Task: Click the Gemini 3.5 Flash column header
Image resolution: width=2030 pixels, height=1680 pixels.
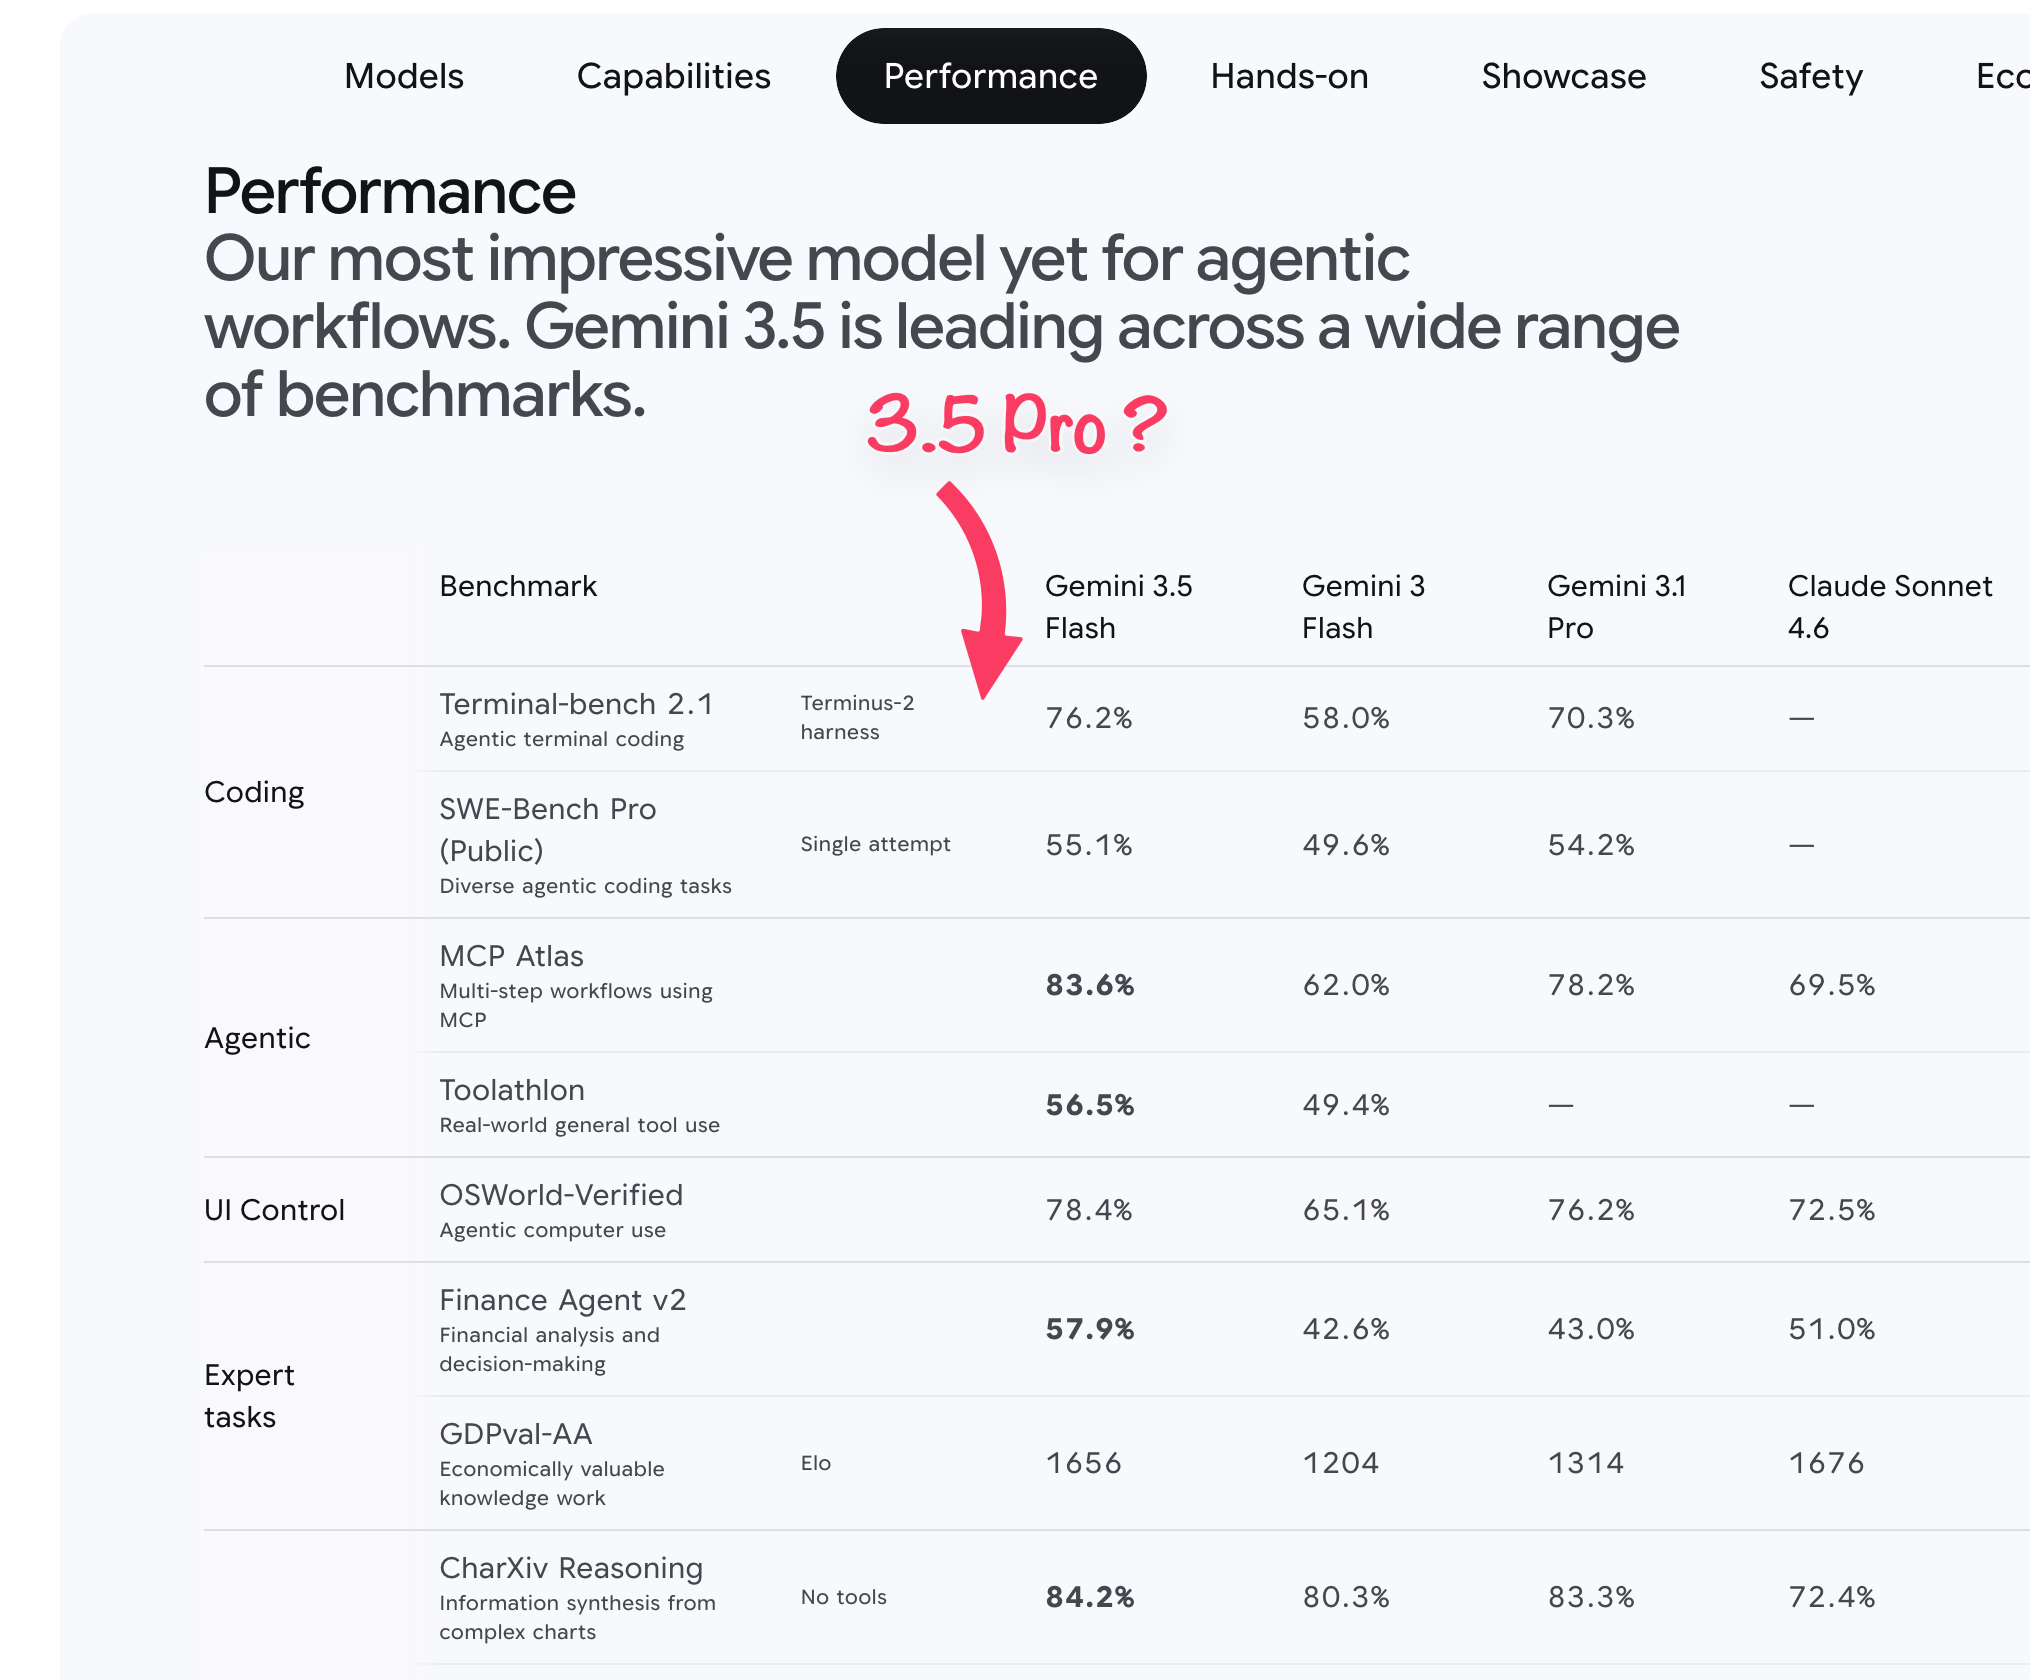Action: click(x=1118, y=606)
